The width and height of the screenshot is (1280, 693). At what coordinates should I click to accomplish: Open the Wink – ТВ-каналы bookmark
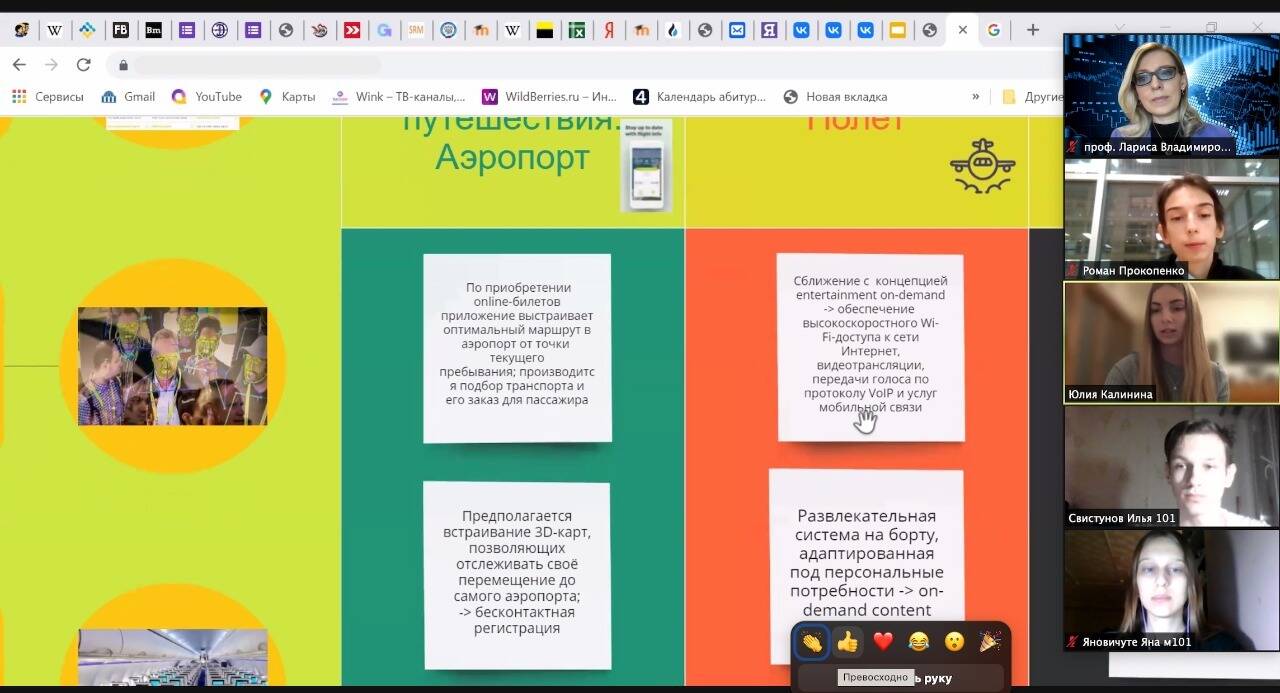(x=398, y=97)
